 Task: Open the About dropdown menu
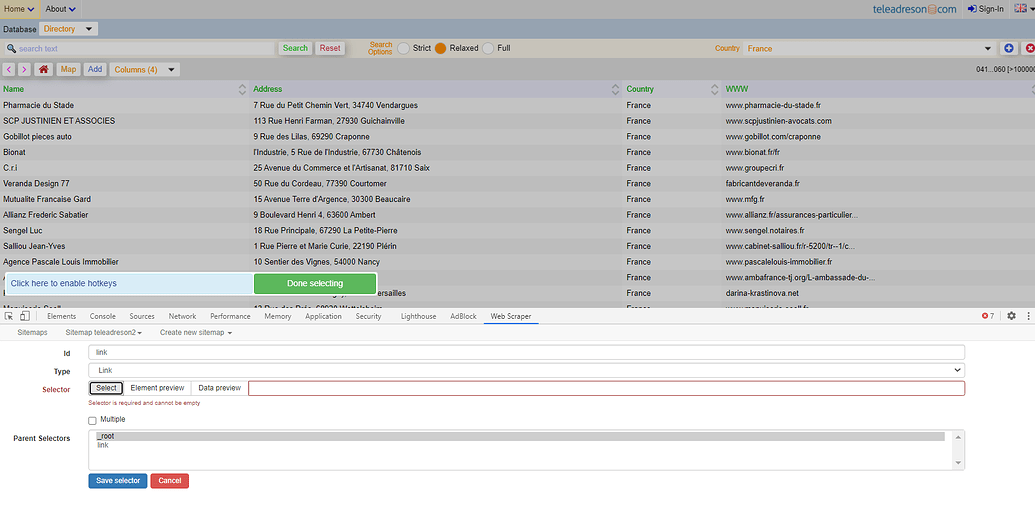[61, 9]
